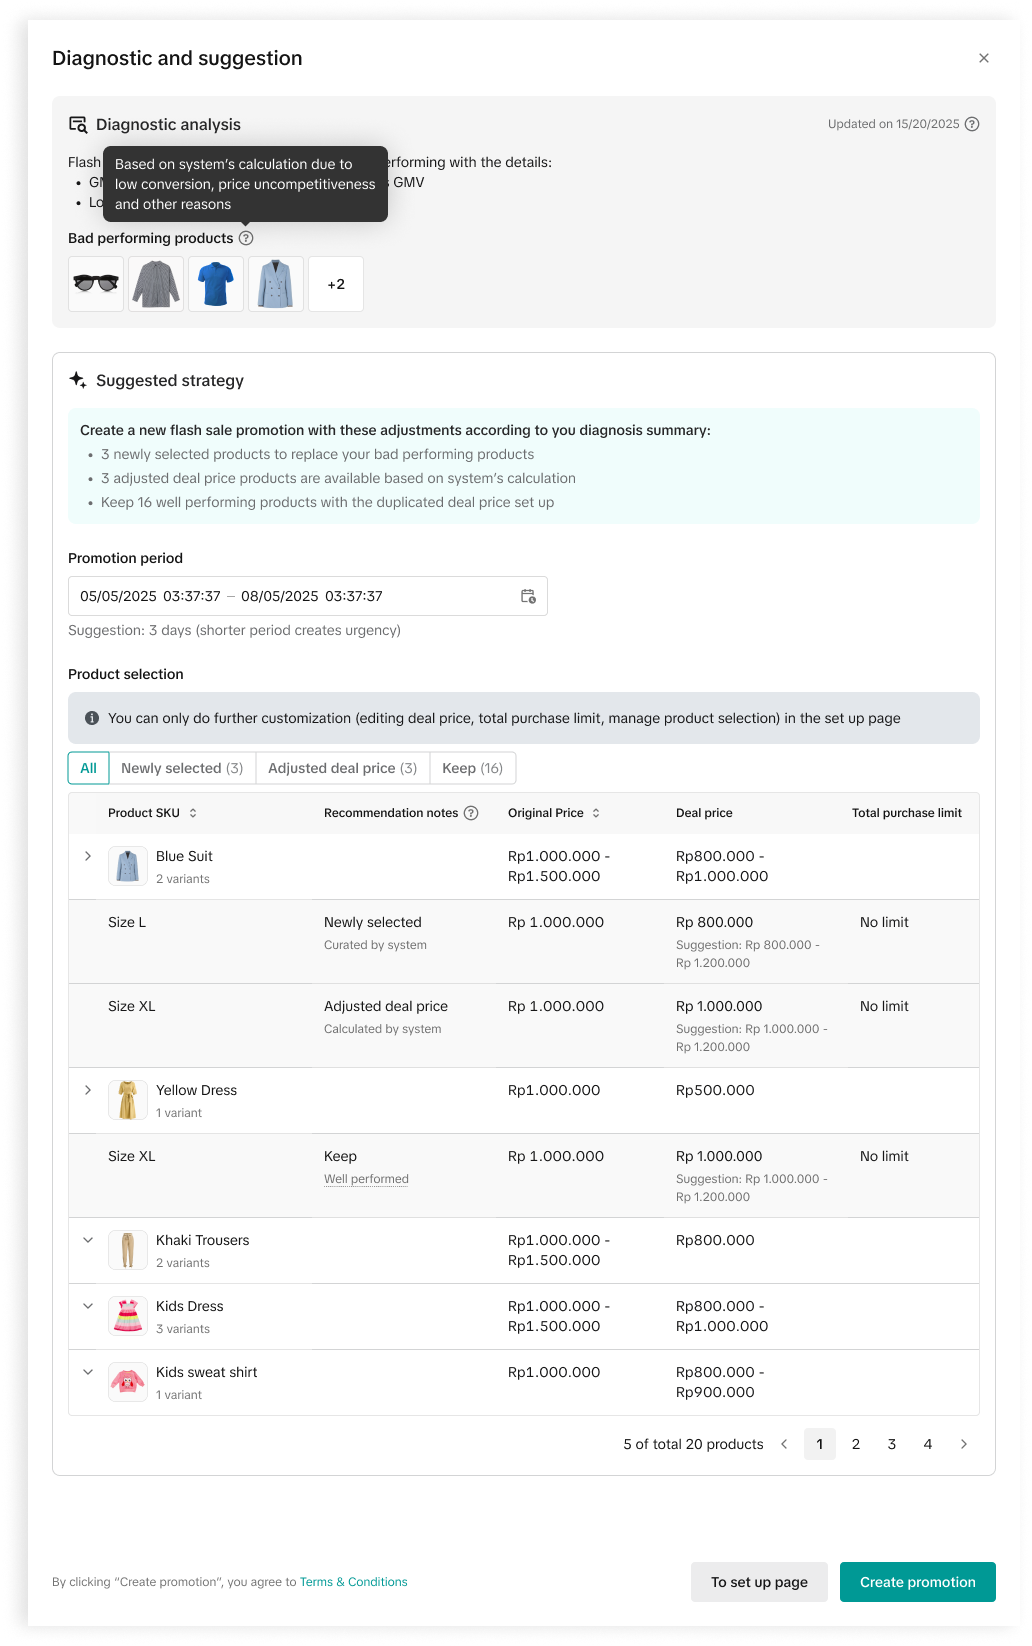Screen dimensions: 1032x1646
Task: Click Recommendation notes help icon
Action: coord(471,813)
